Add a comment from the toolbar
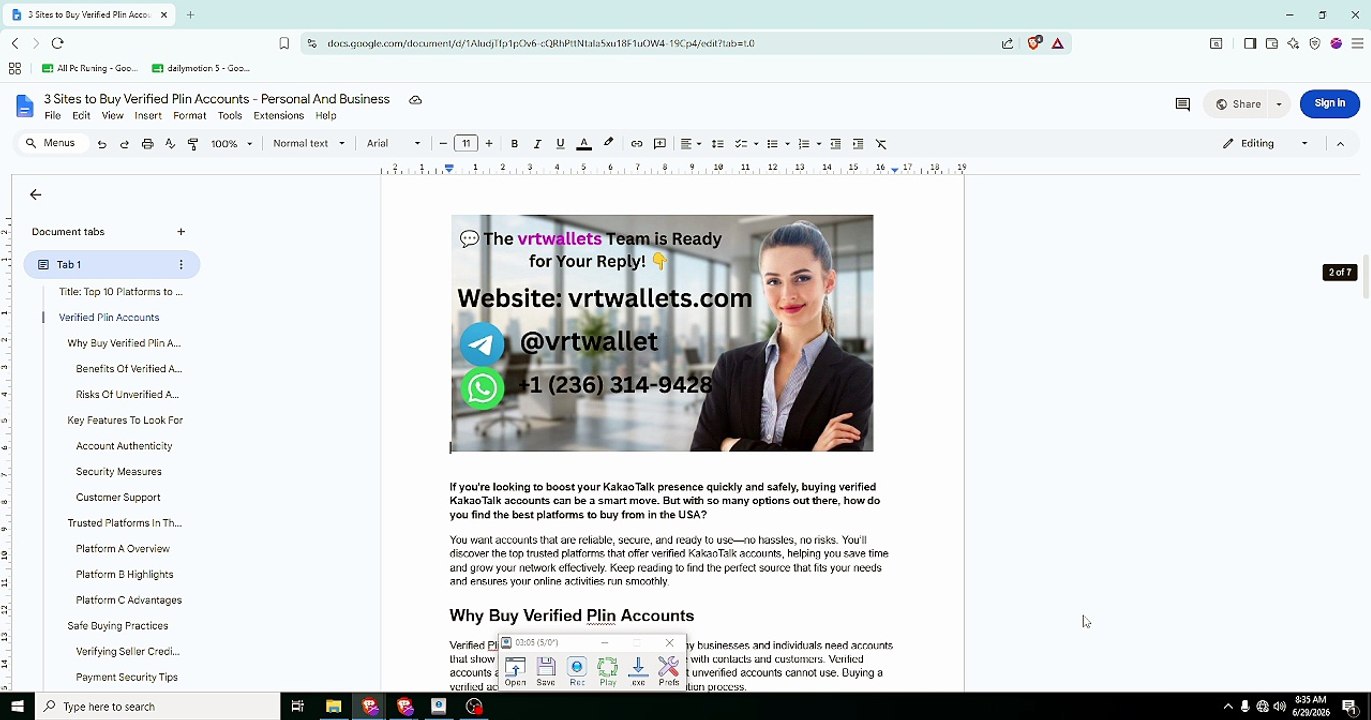Viewport: 1371px width, 720px height. 660,144
